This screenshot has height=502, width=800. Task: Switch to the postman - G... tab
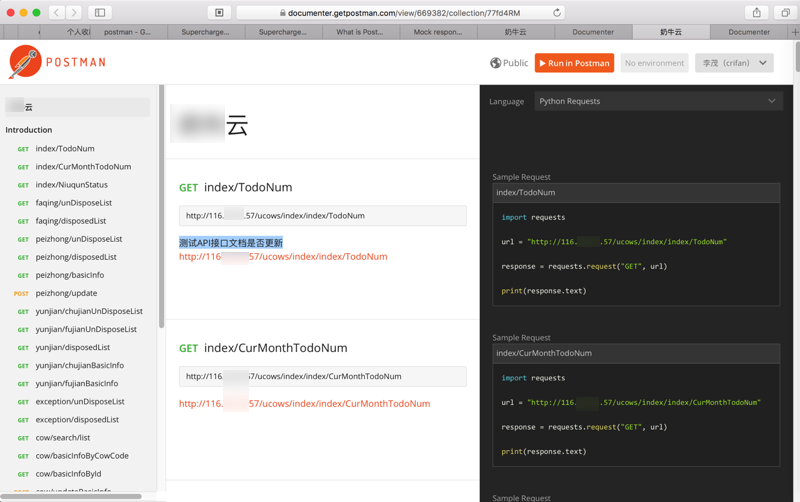point(127,32)
